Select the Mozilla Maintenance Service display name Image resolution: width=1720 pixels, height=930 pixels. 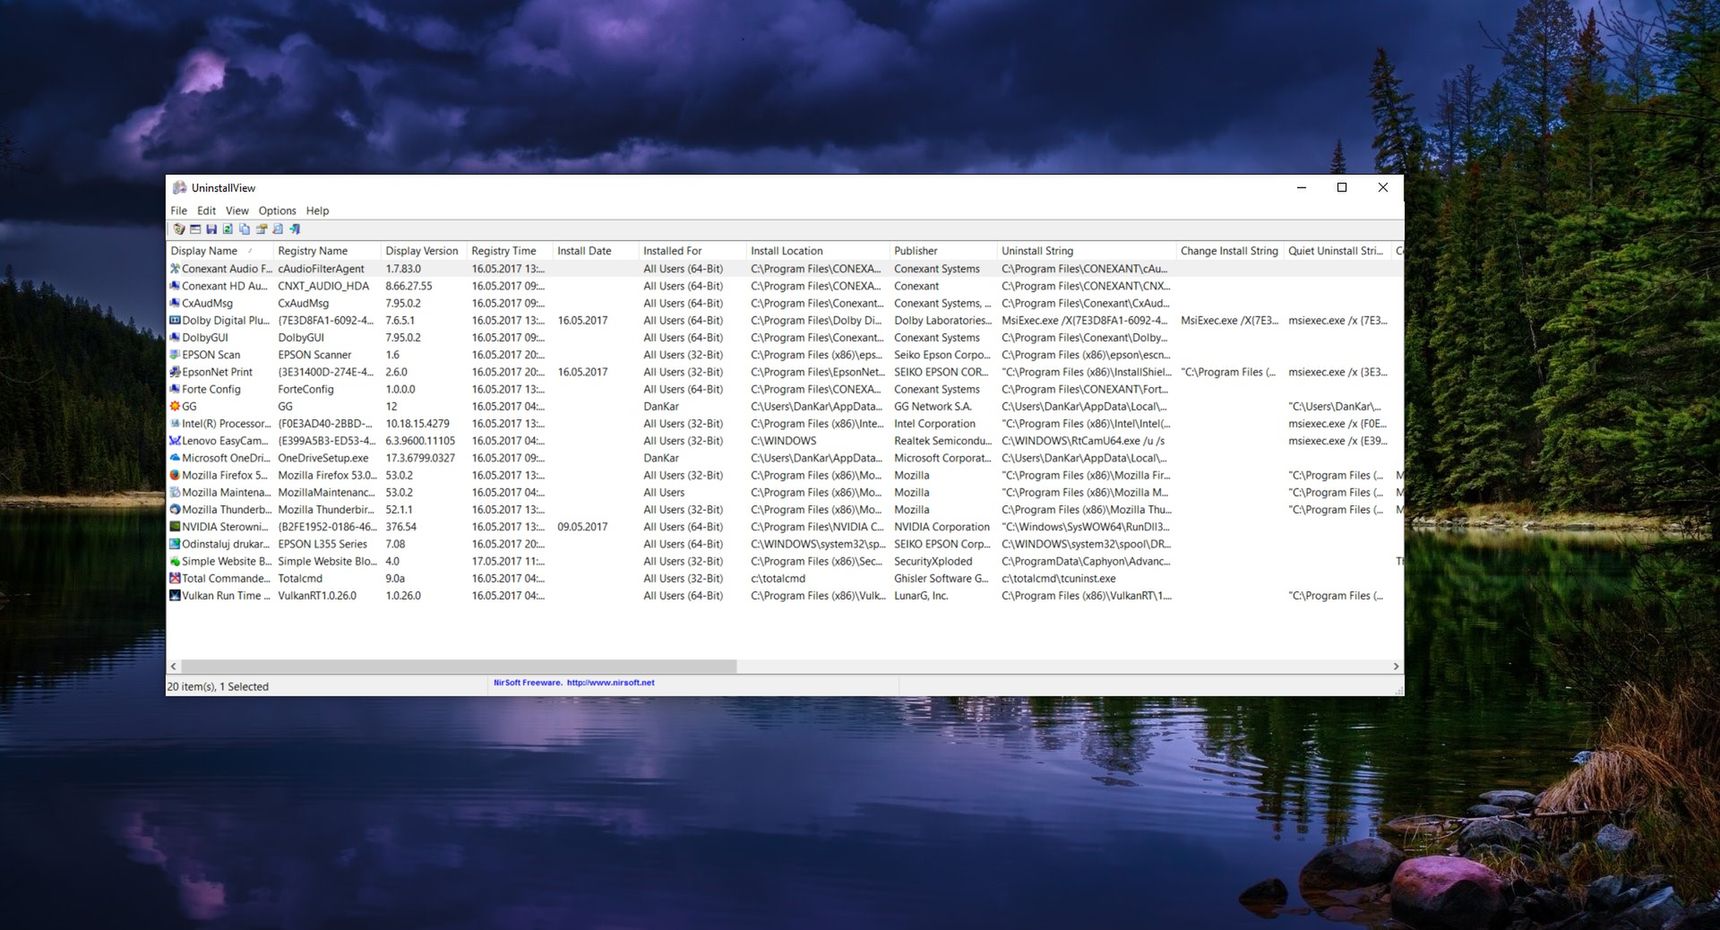[x=226, y=492]
